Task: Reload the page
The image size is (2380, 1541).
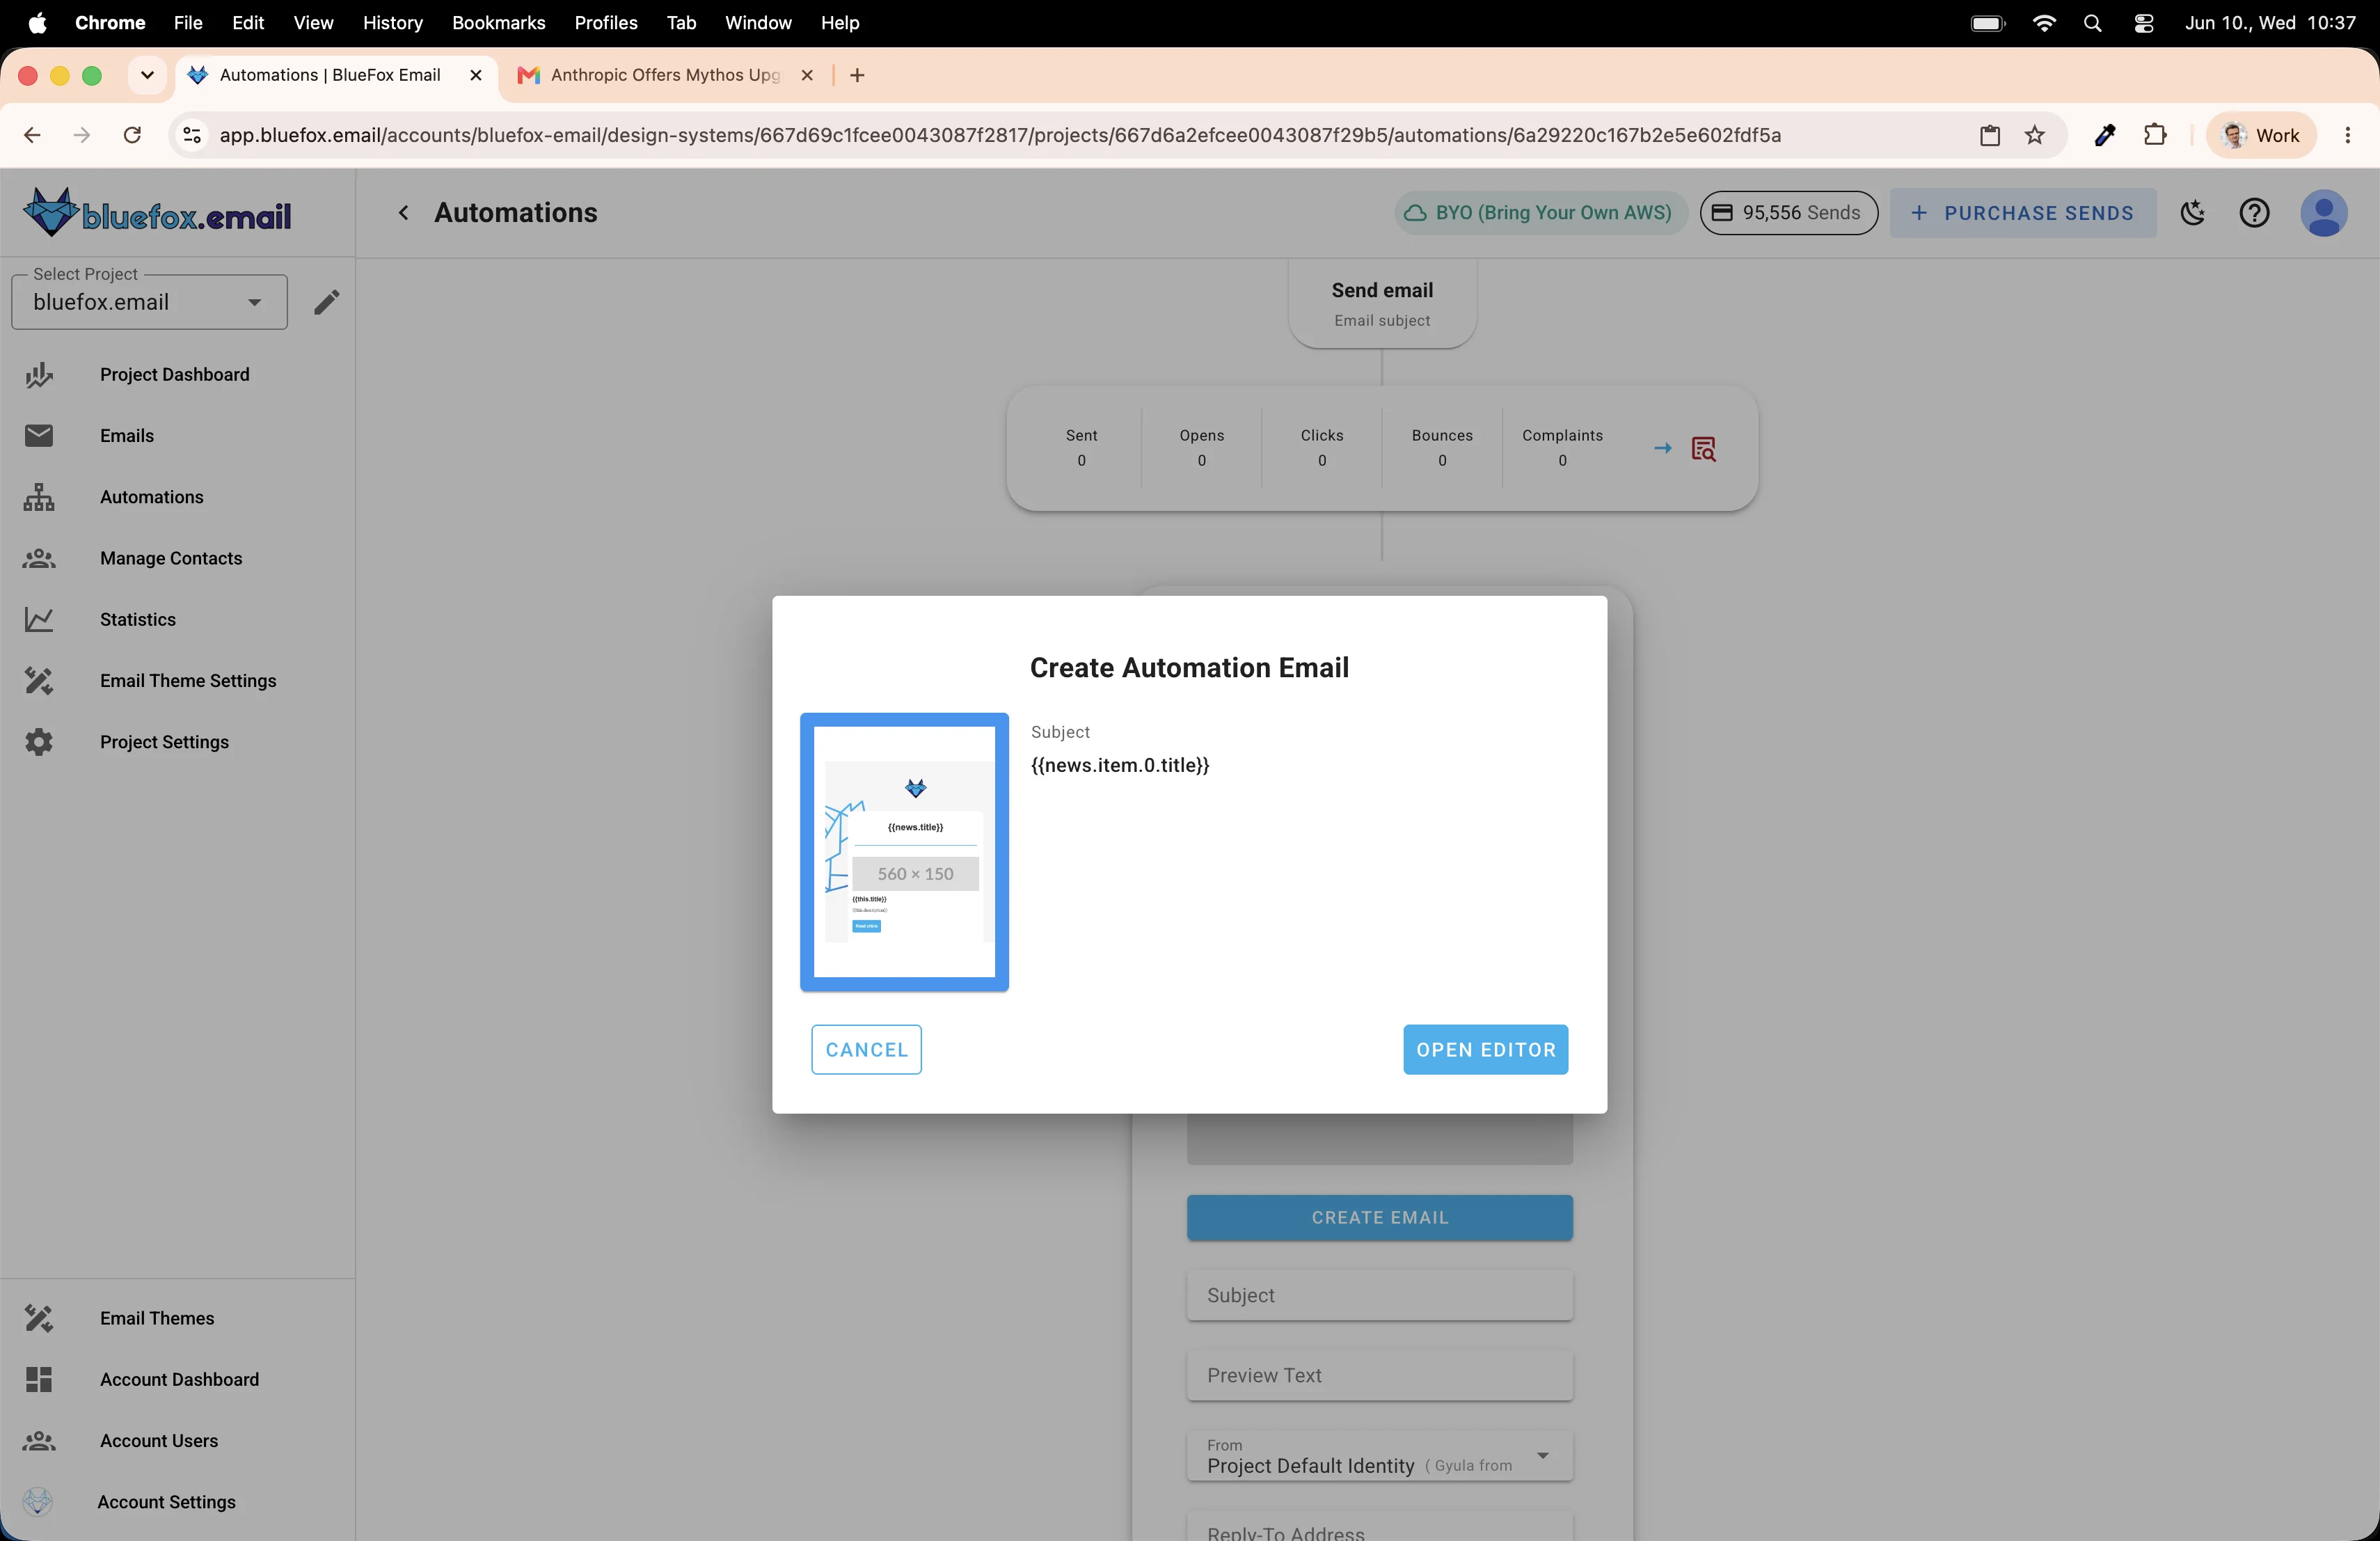Action: (132, 135)
